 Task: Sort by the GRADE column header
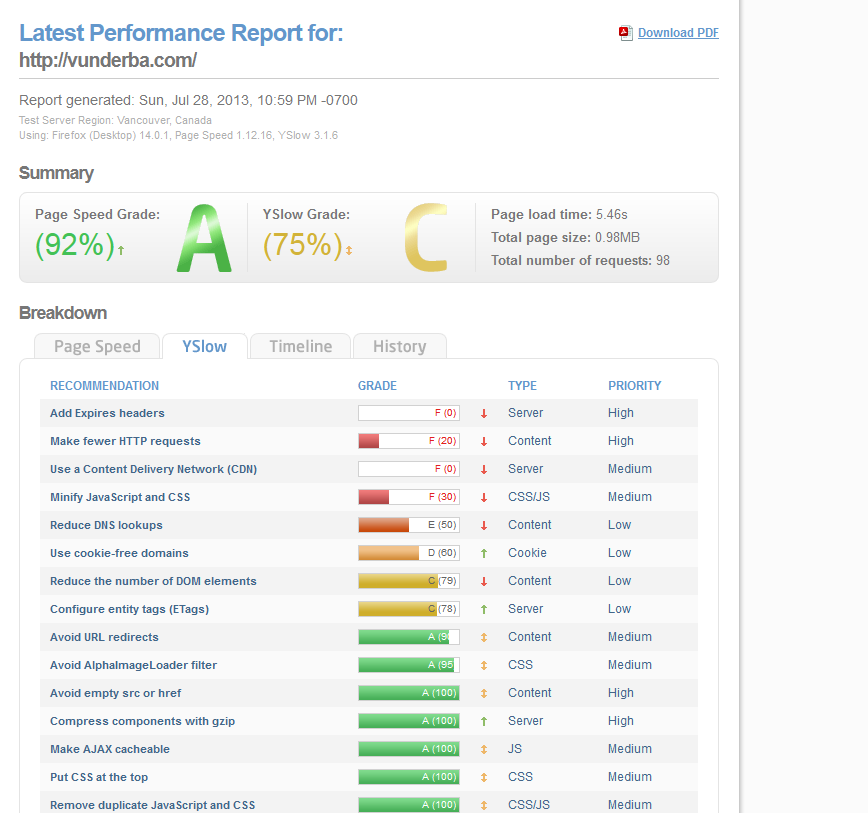pyautogui.click(x=377, y=386)
